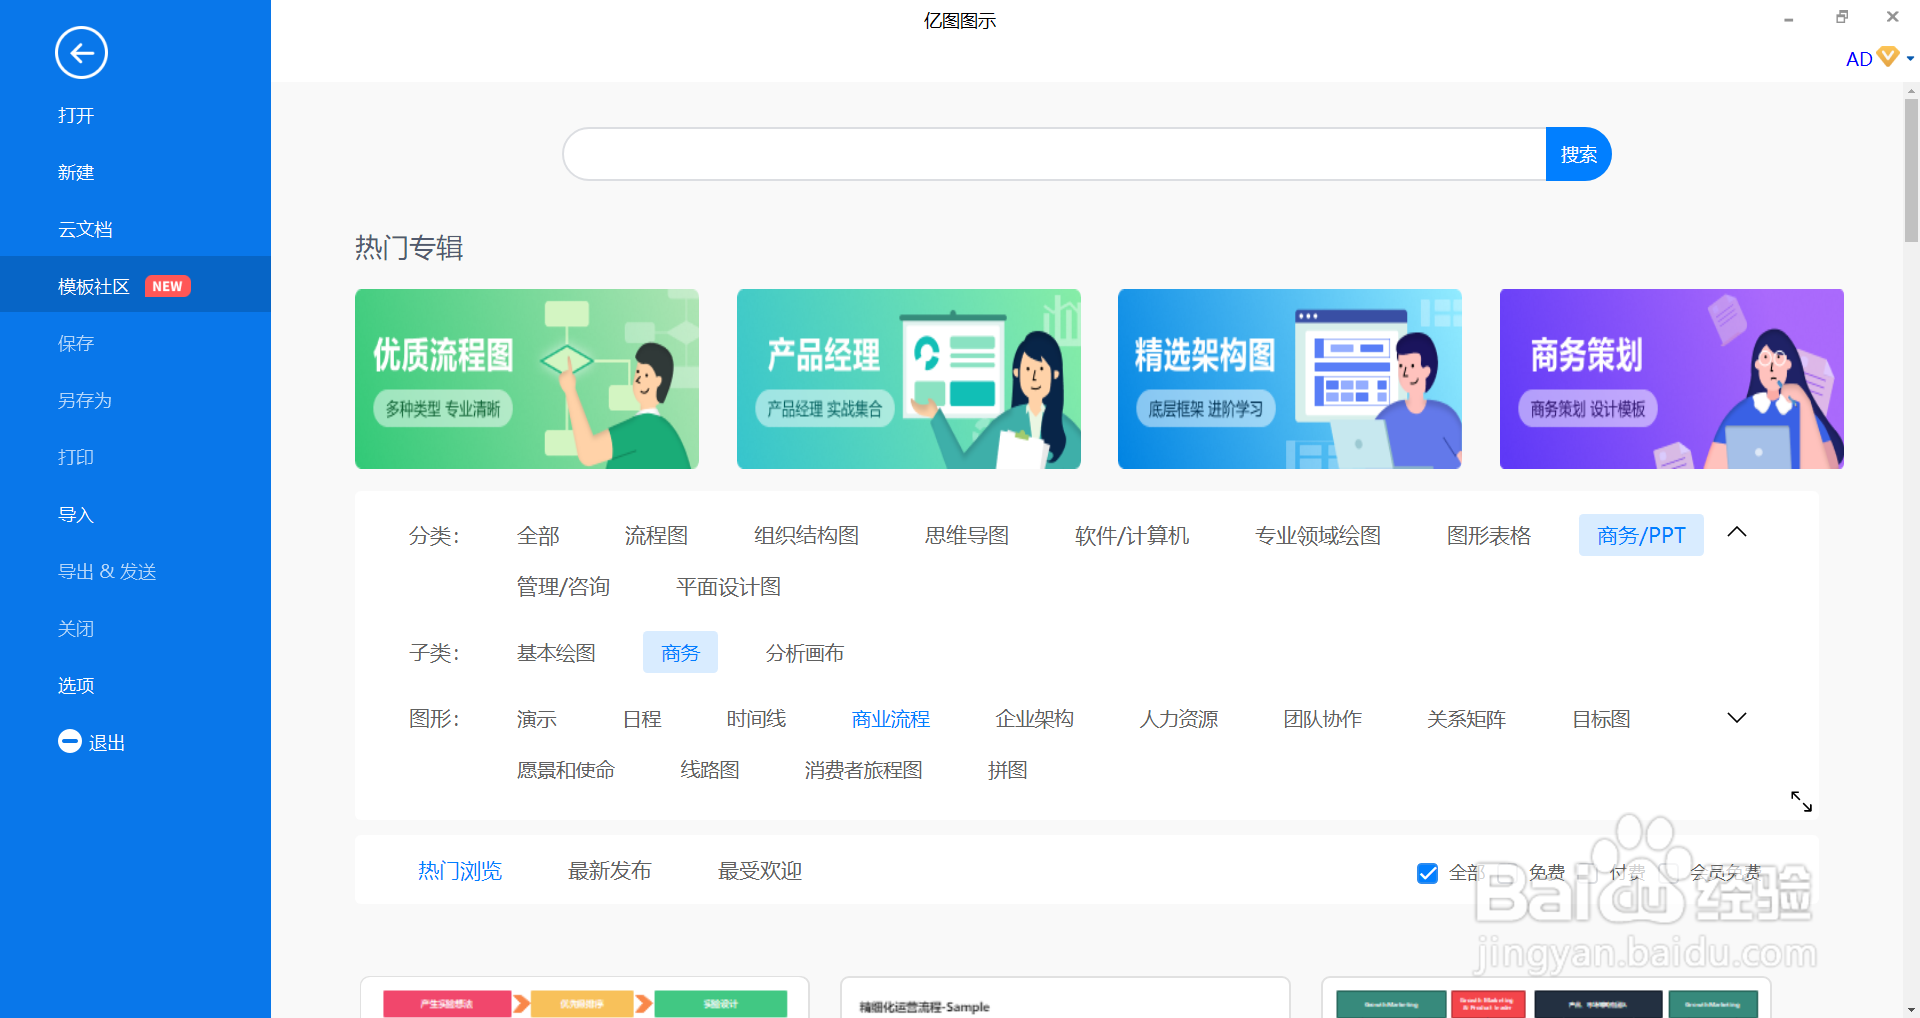
Task: Select the 组织结构图 category
Action: 806,536
